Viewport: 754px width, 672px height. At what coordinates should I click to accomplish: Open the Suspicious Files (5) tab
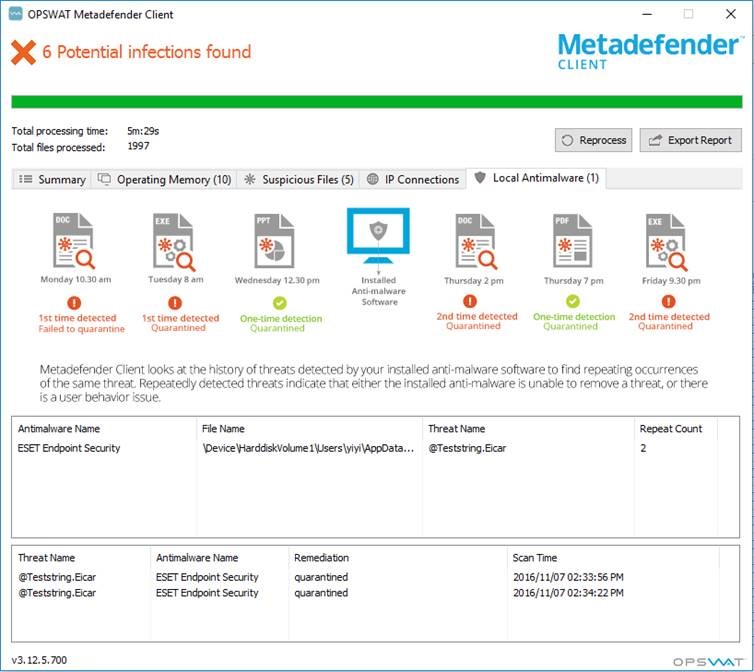click(x=299, y=179)
